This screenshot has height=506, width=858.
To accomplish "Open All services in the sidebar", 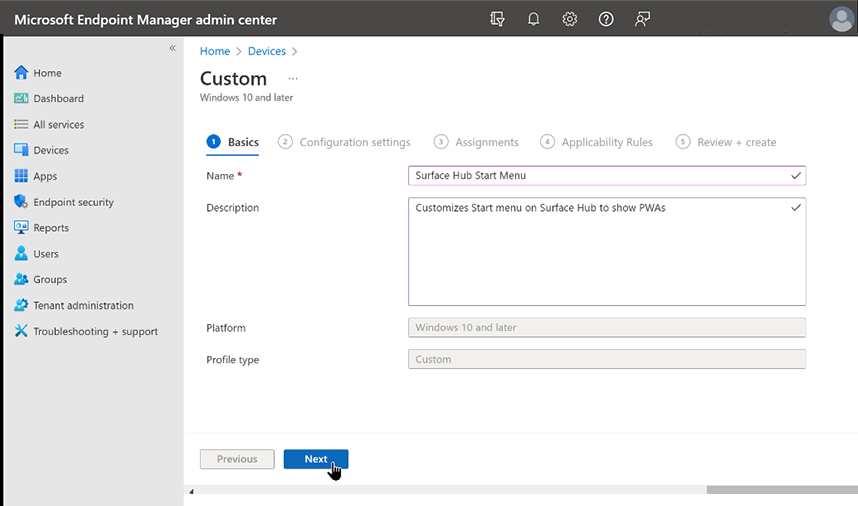I will tap(59, 125).
